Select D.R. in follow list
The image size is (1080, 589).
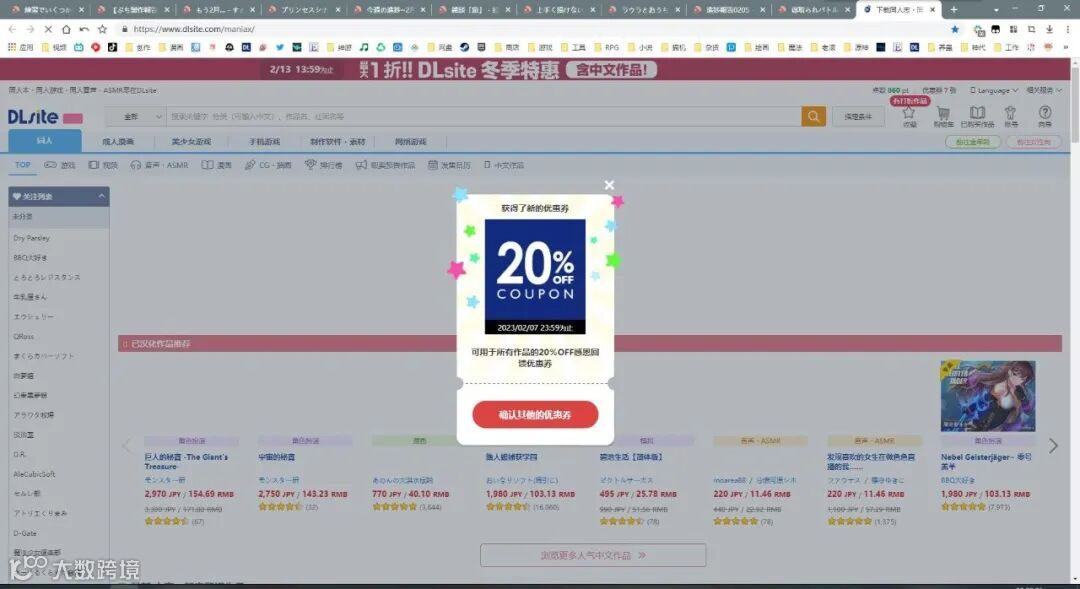(x=19, y=455)
